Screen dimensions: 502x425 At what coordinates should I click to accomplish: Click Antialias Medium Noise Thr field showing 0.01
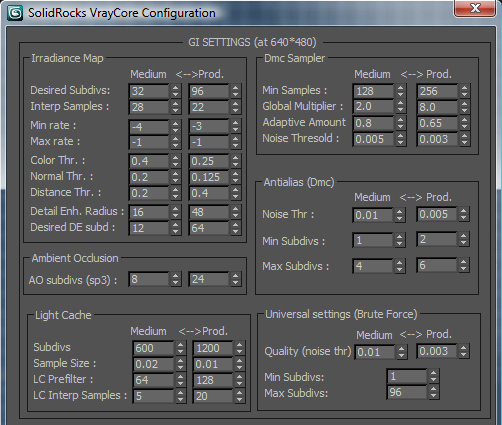tap(373, 215)
